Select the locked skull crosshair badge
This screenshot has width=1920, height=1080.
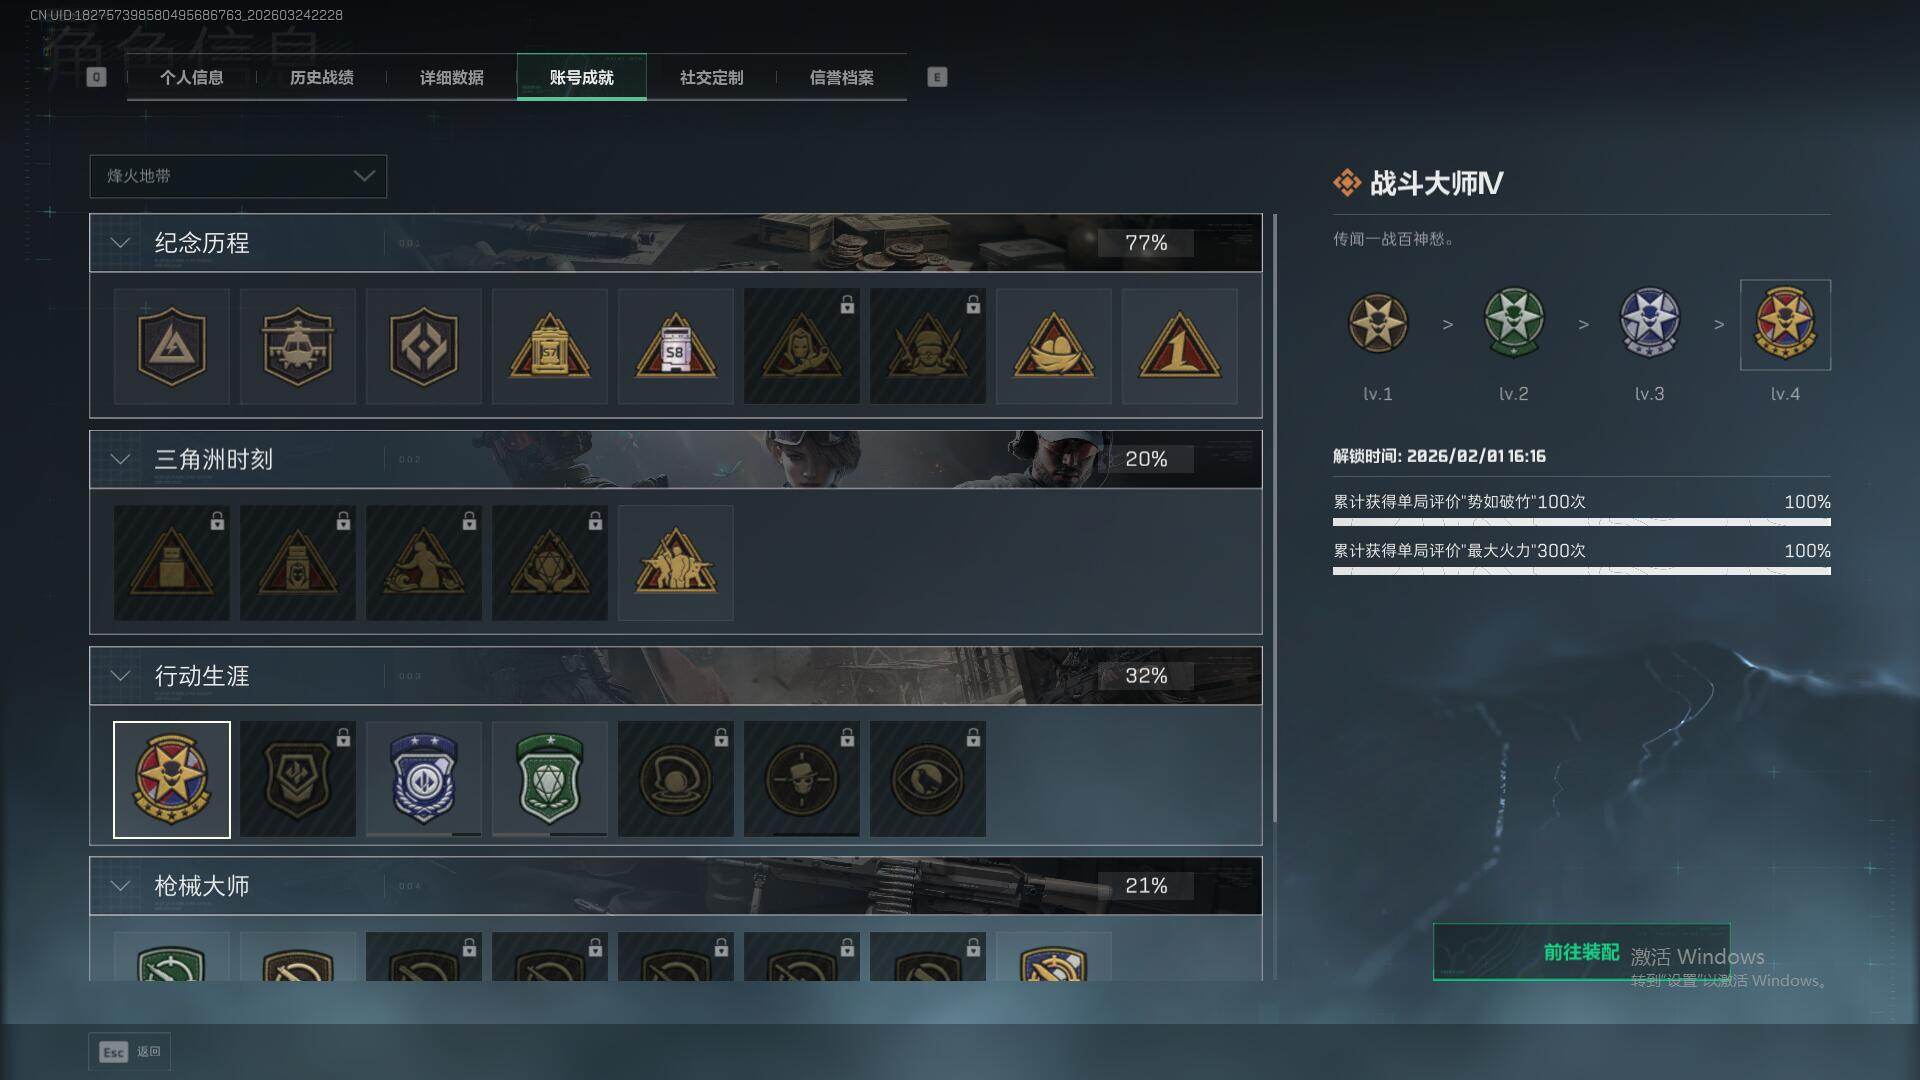[801, 779]
